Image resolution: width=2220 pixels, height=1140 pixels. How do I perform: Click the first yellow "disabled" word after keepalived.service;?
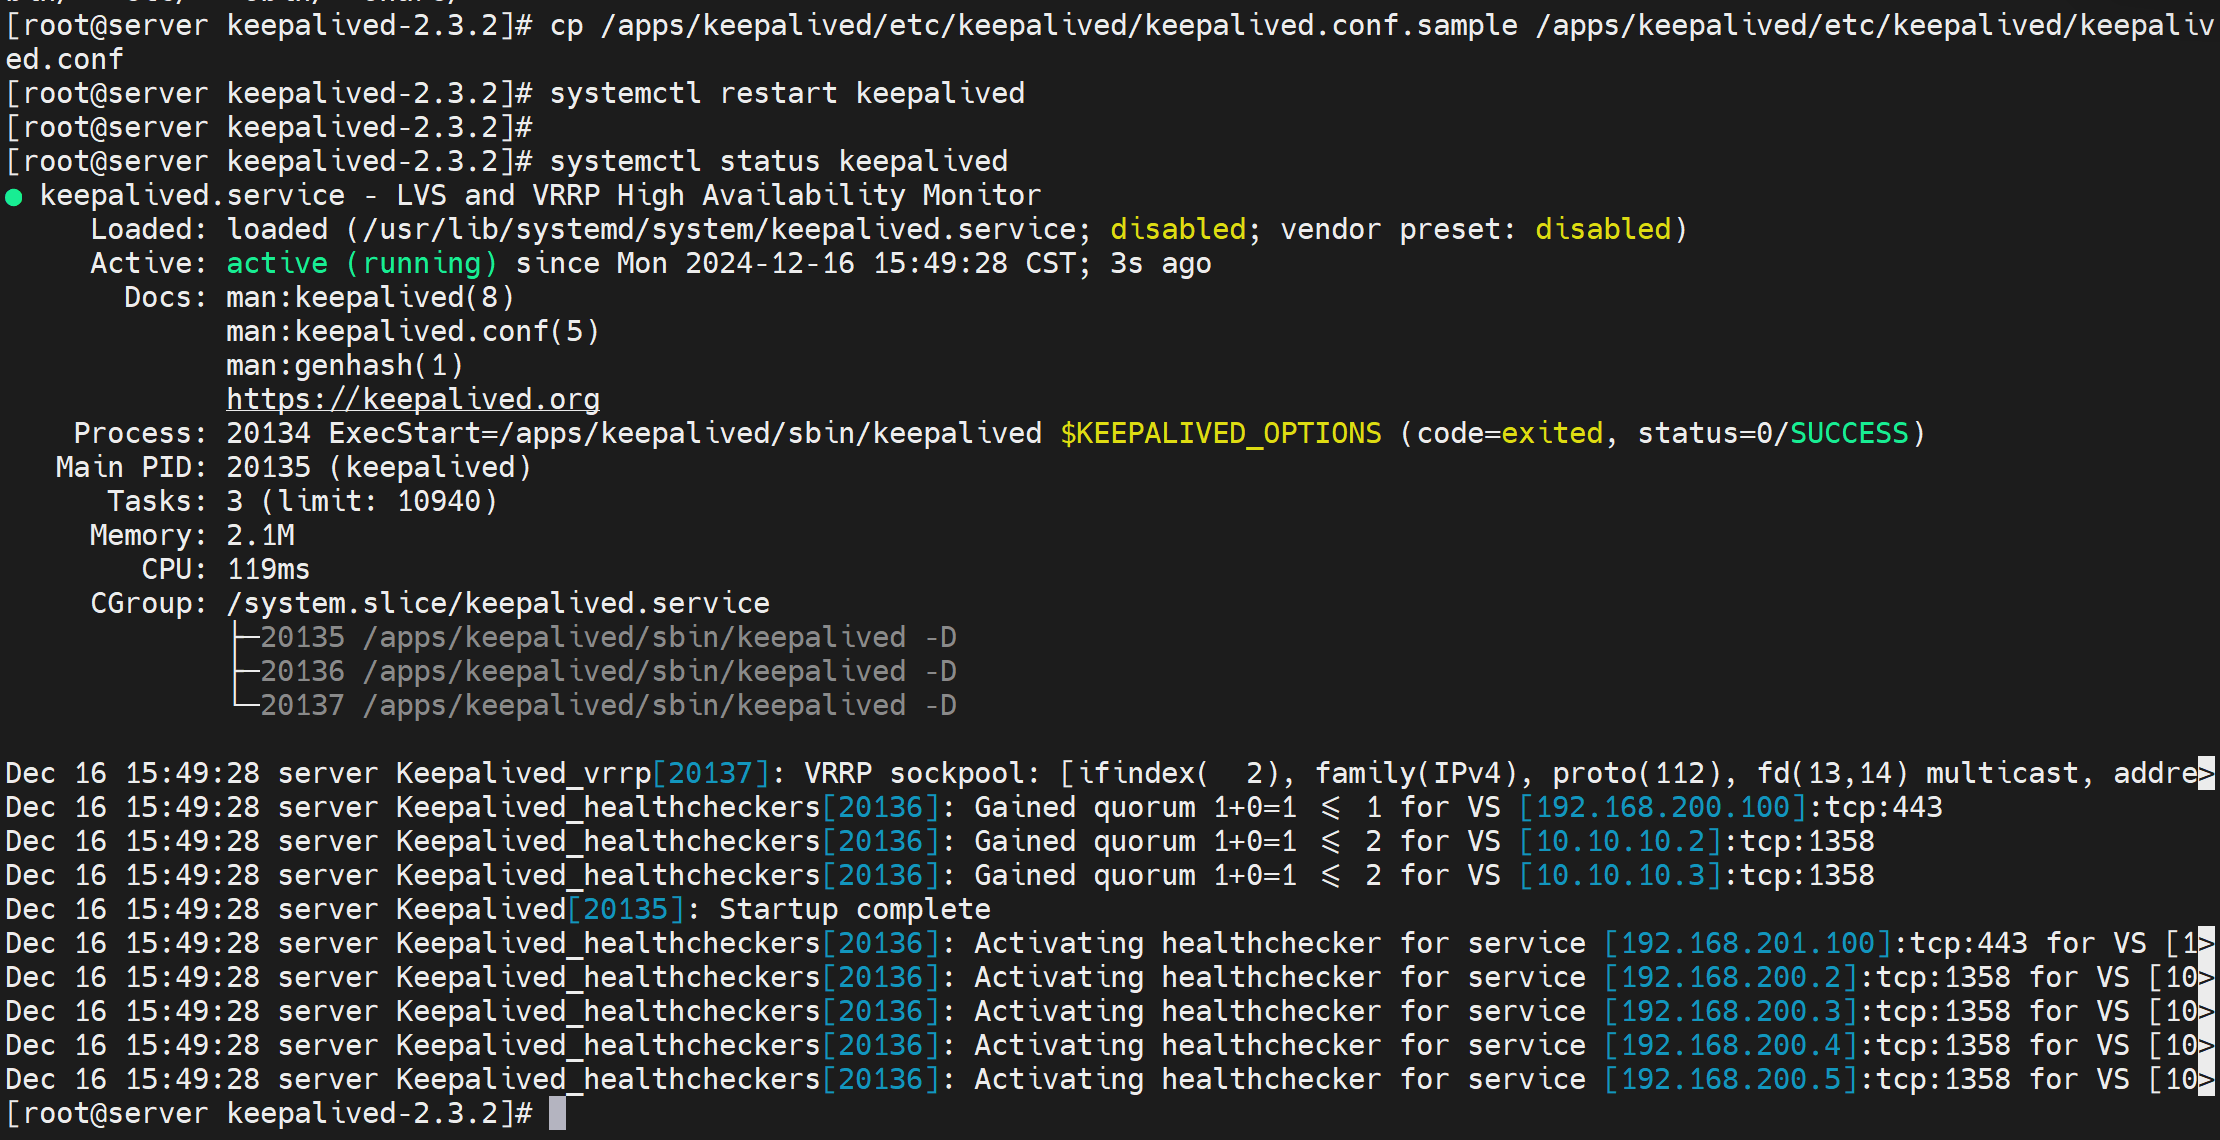coord(1178,229)
